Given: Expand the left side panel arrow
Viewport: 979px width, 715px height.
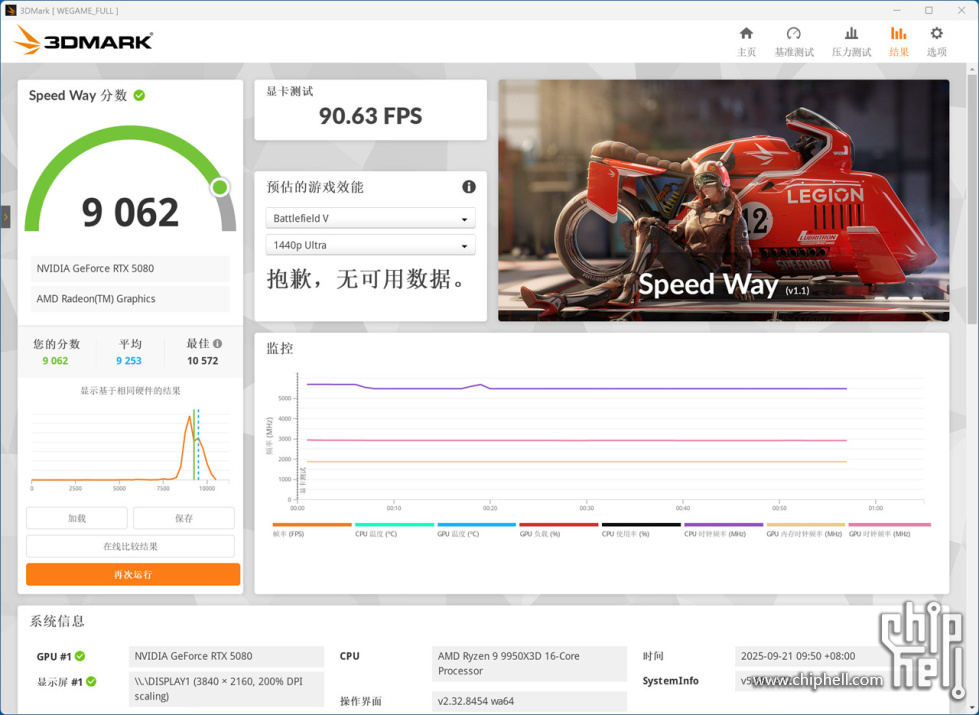Looking at the screenshot, I should [6, 217].
